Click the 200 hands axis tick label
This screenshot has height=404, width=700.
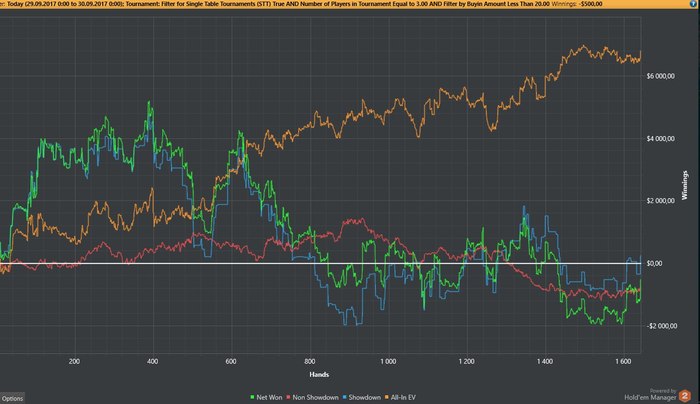coord(74,361)
